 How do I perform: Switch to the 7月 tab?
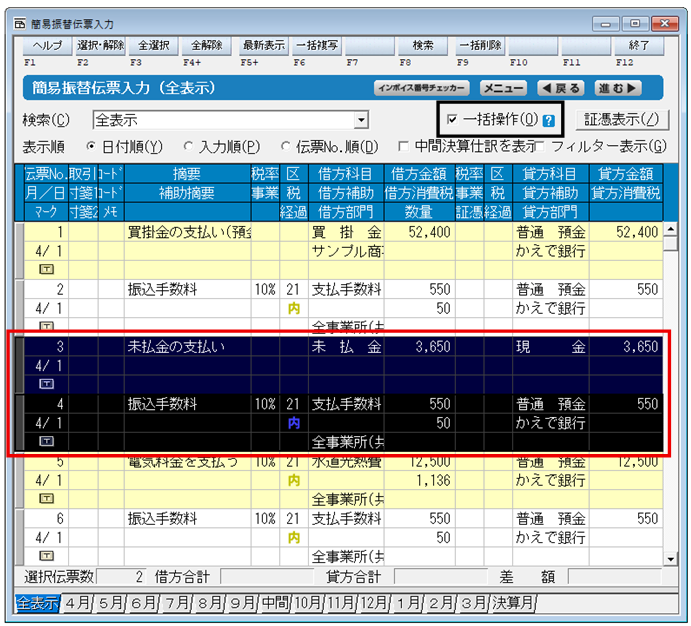[x=176, y=603]
